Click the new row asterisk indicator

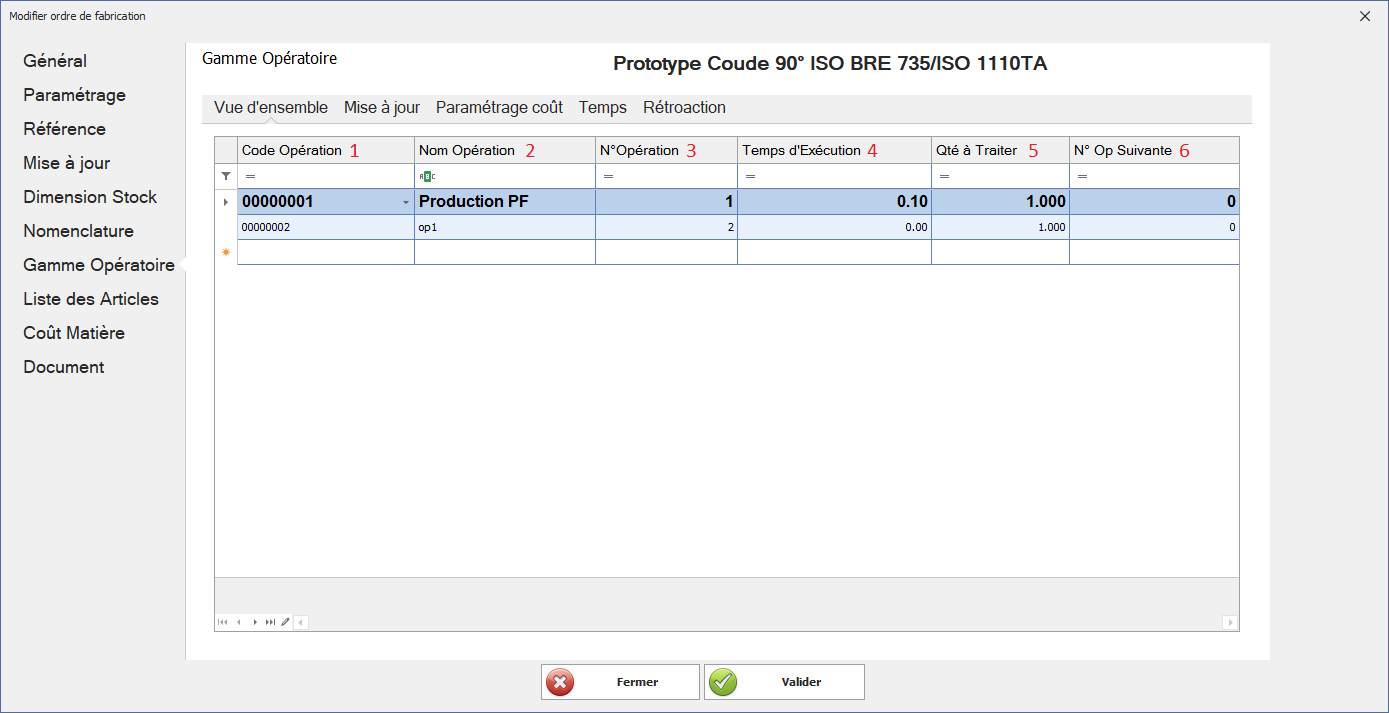click(x=226, y=253)
